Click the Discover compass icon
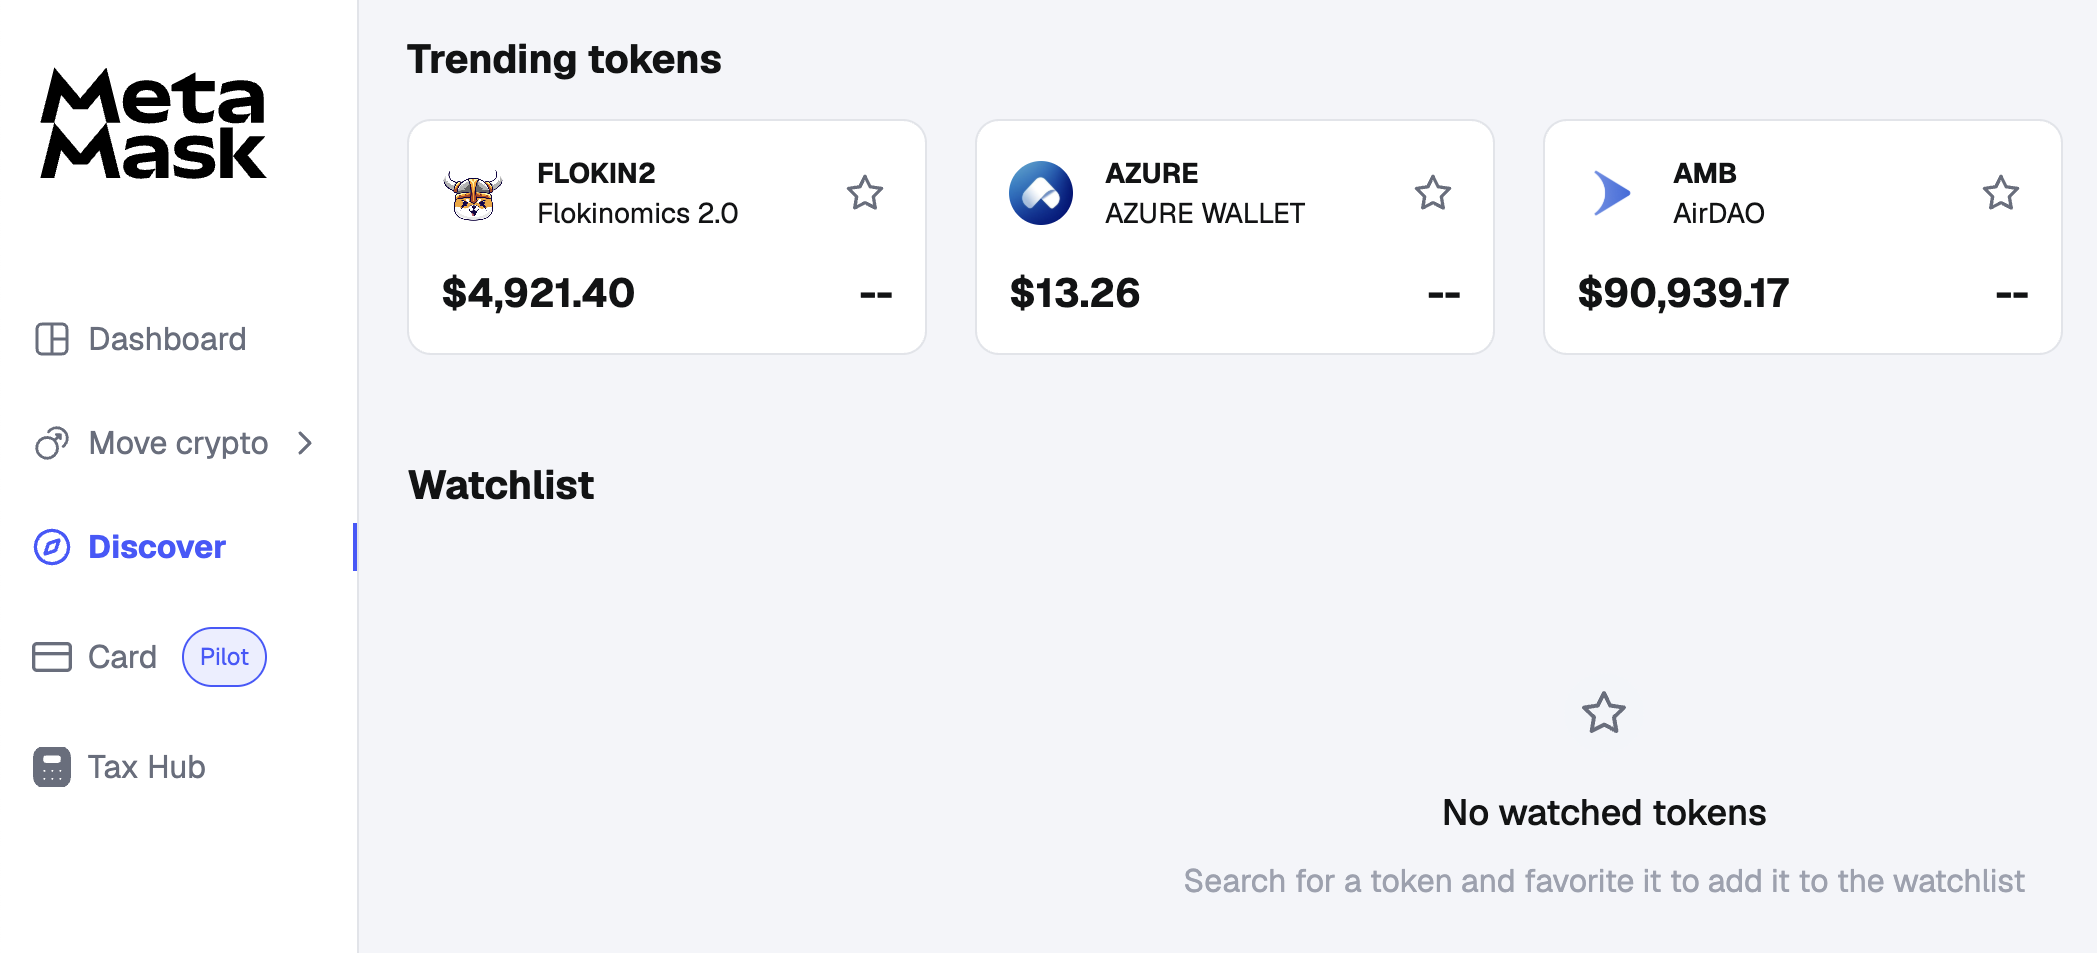The width and height of the screenshot is (2097, 953). tap(52, 547)
